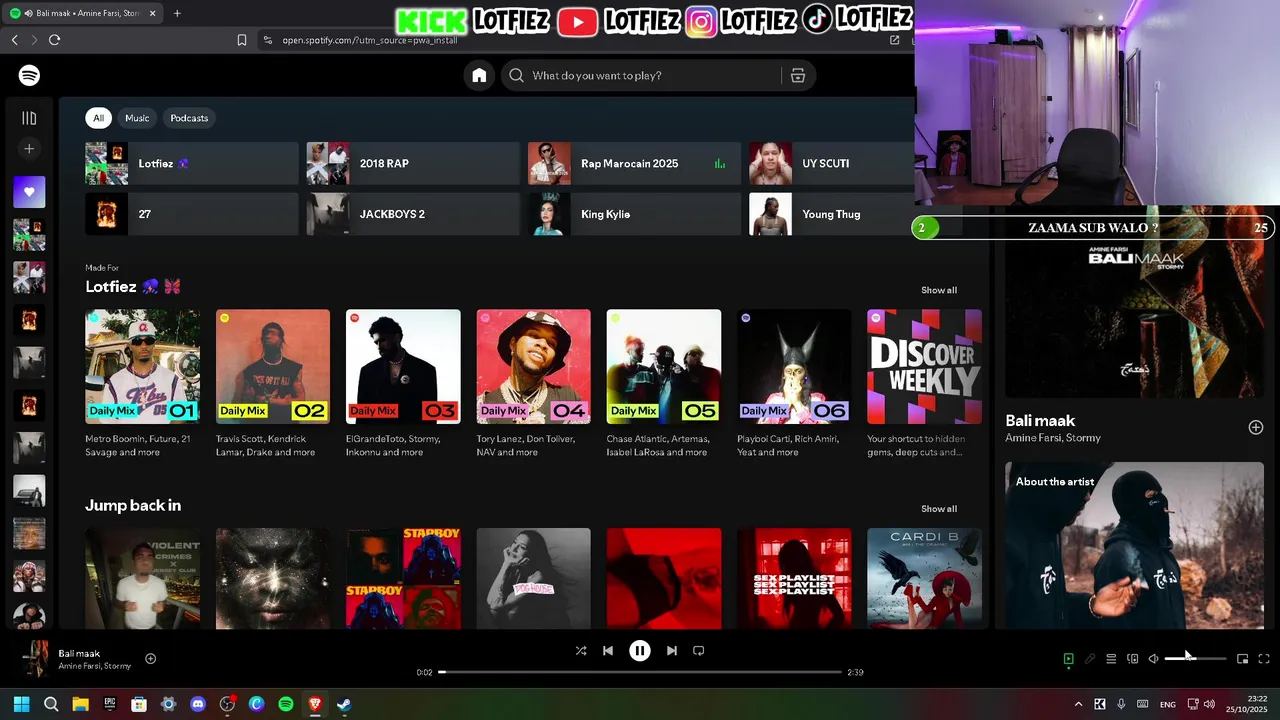
Task: Toggle the Now Playing view panel
Action: pos(1068,659)
